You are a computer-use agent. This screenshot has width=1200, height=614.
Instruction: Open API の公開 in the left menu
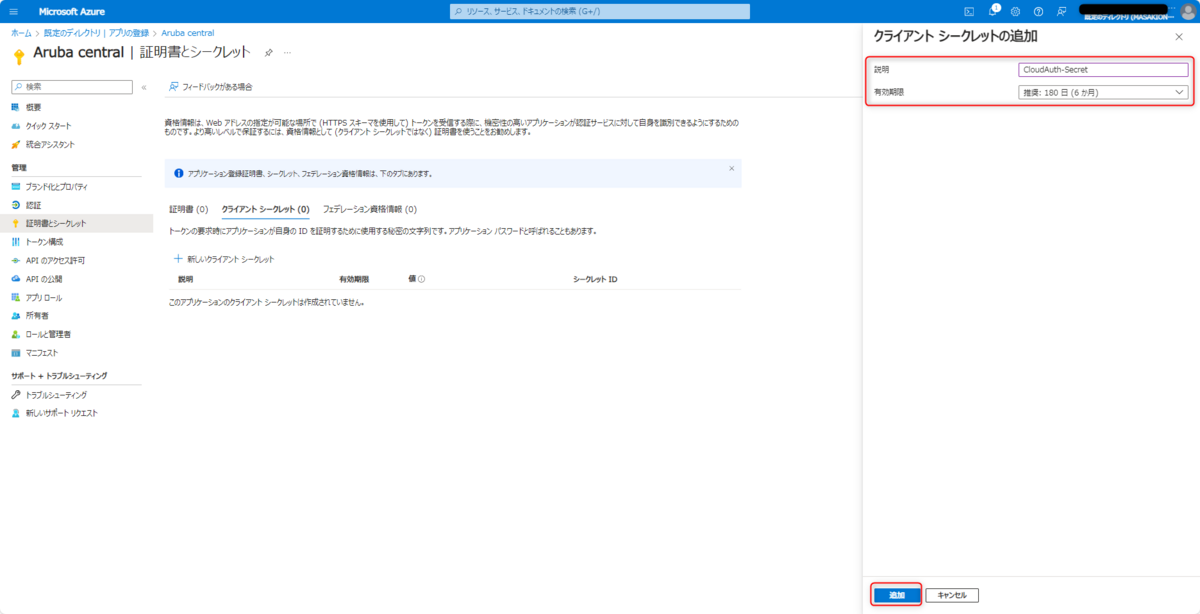(44, 279)
